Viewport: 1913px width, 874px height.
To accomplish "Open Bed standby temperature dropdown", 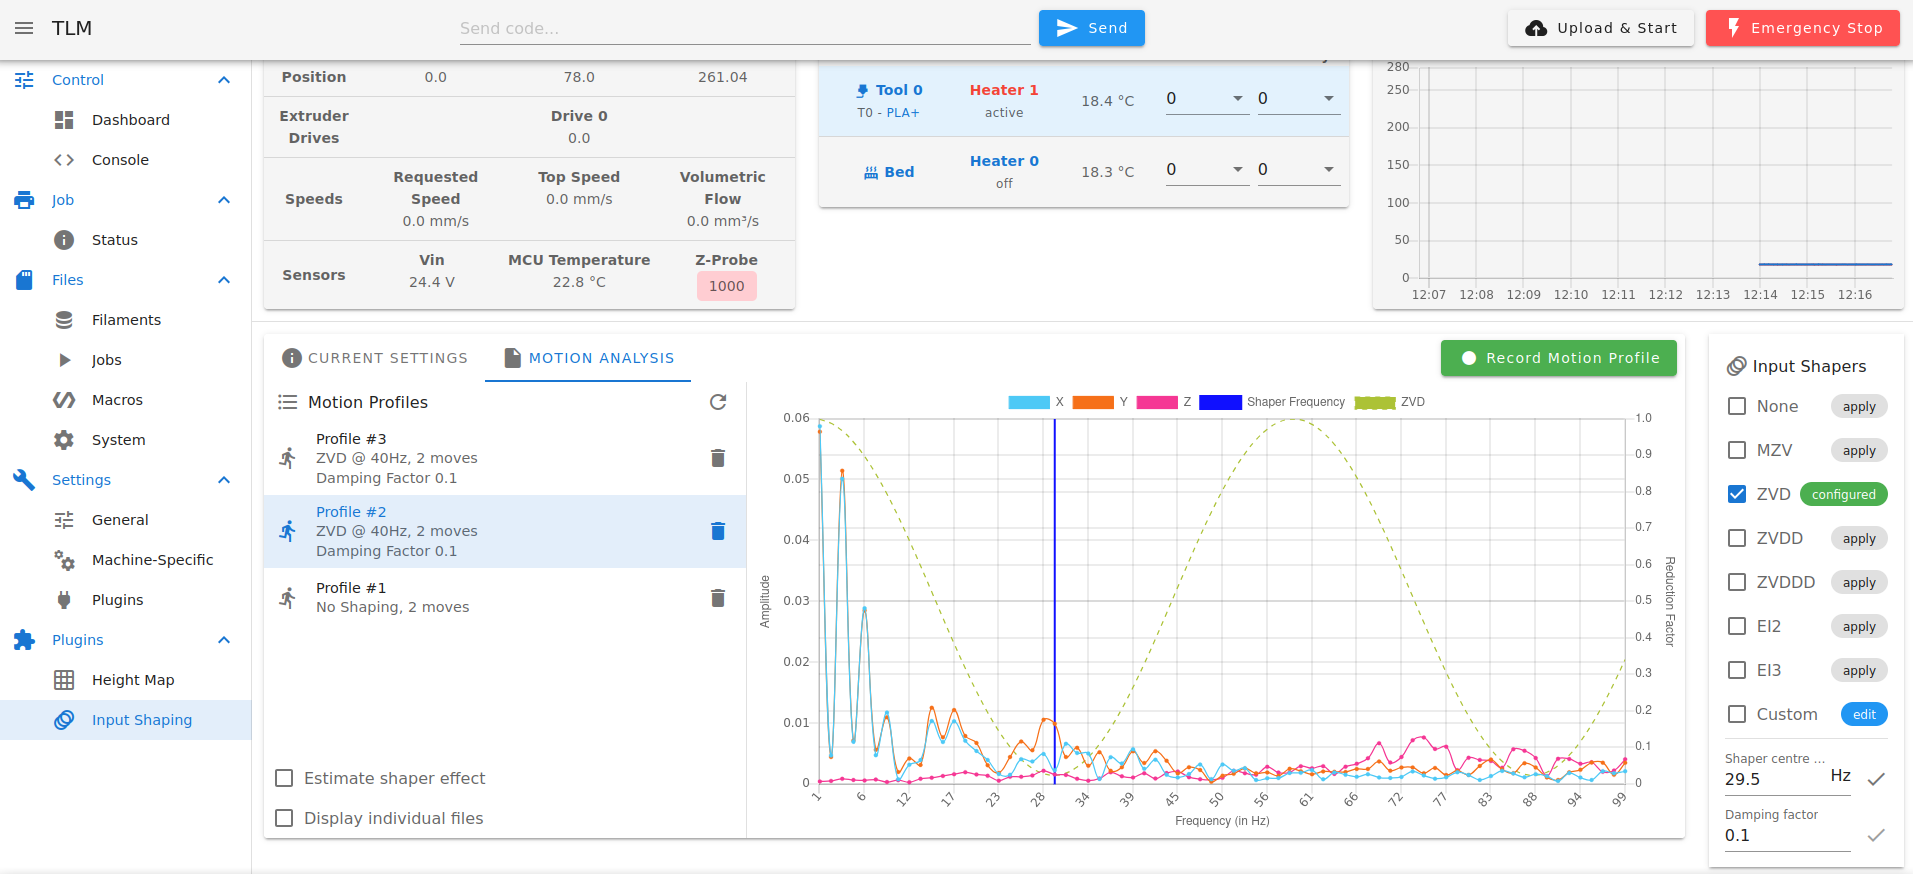I will tap(1329, 169).
